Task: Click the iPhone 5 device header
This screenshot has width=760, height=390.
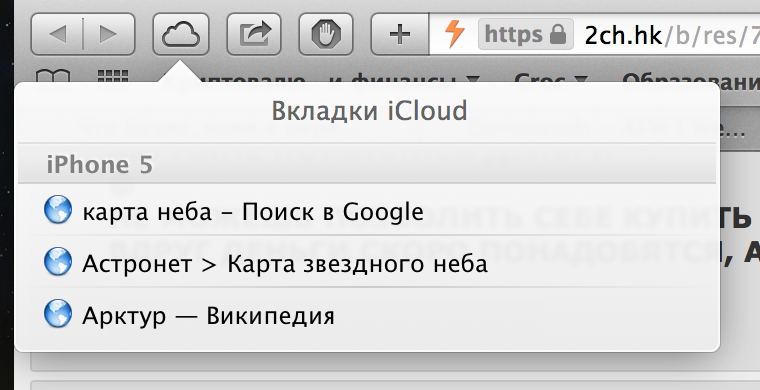Action: pos(367,165)
